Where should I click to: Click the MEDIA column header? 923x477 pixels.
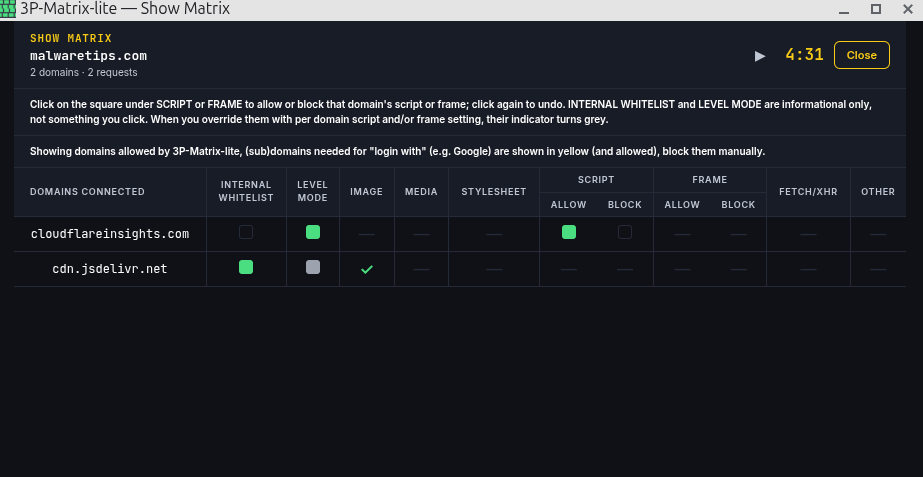coord(421,192)
